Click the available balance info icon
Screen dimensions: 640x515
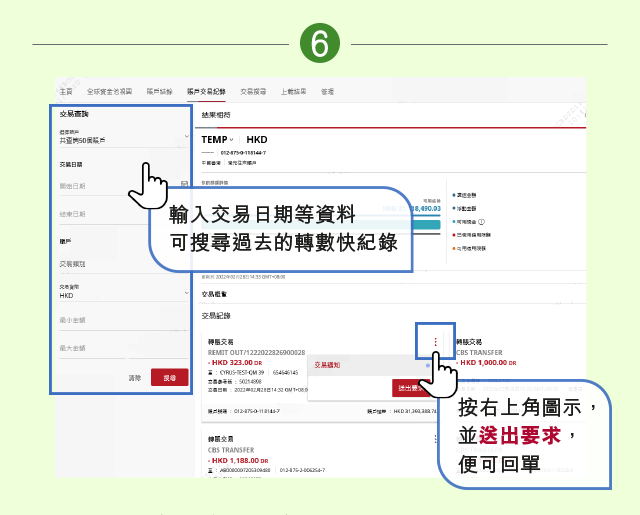point(481,222)
